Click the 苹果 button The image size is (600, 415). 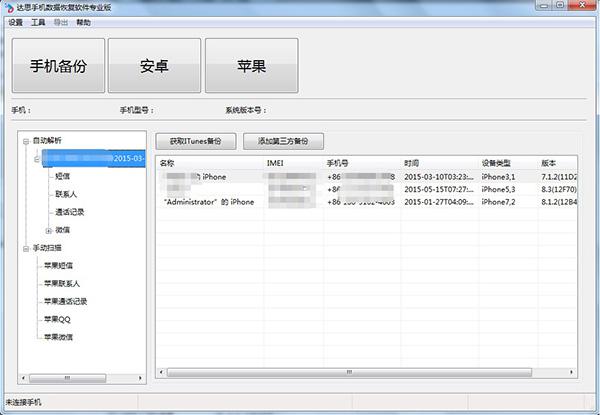click(251, 65)
